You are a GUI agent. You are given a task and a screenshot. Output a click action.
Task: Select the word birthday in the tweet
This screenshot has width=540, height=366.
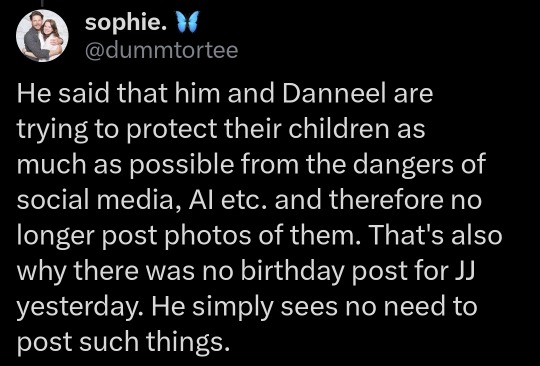pyautogui.click(x=292, y=271)
